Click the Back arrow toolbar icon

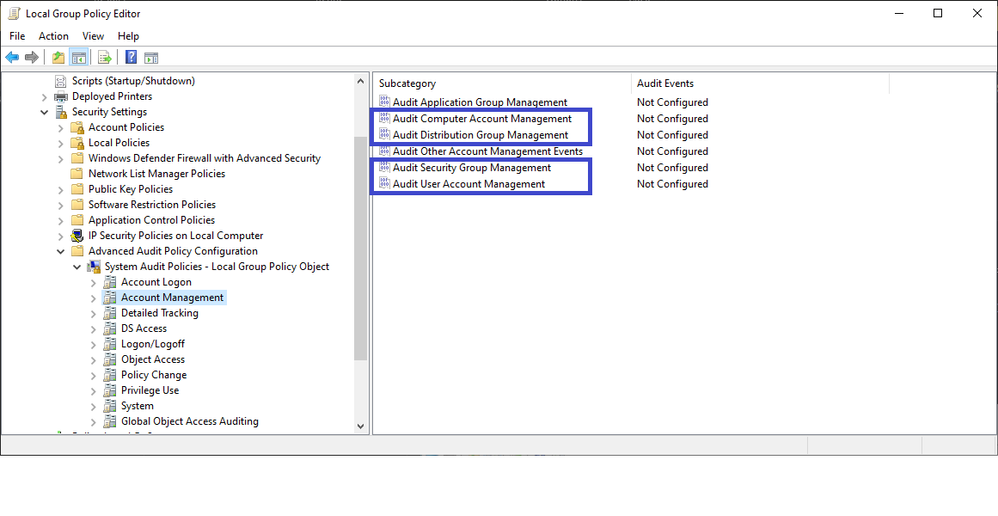(x=12, y=58)
